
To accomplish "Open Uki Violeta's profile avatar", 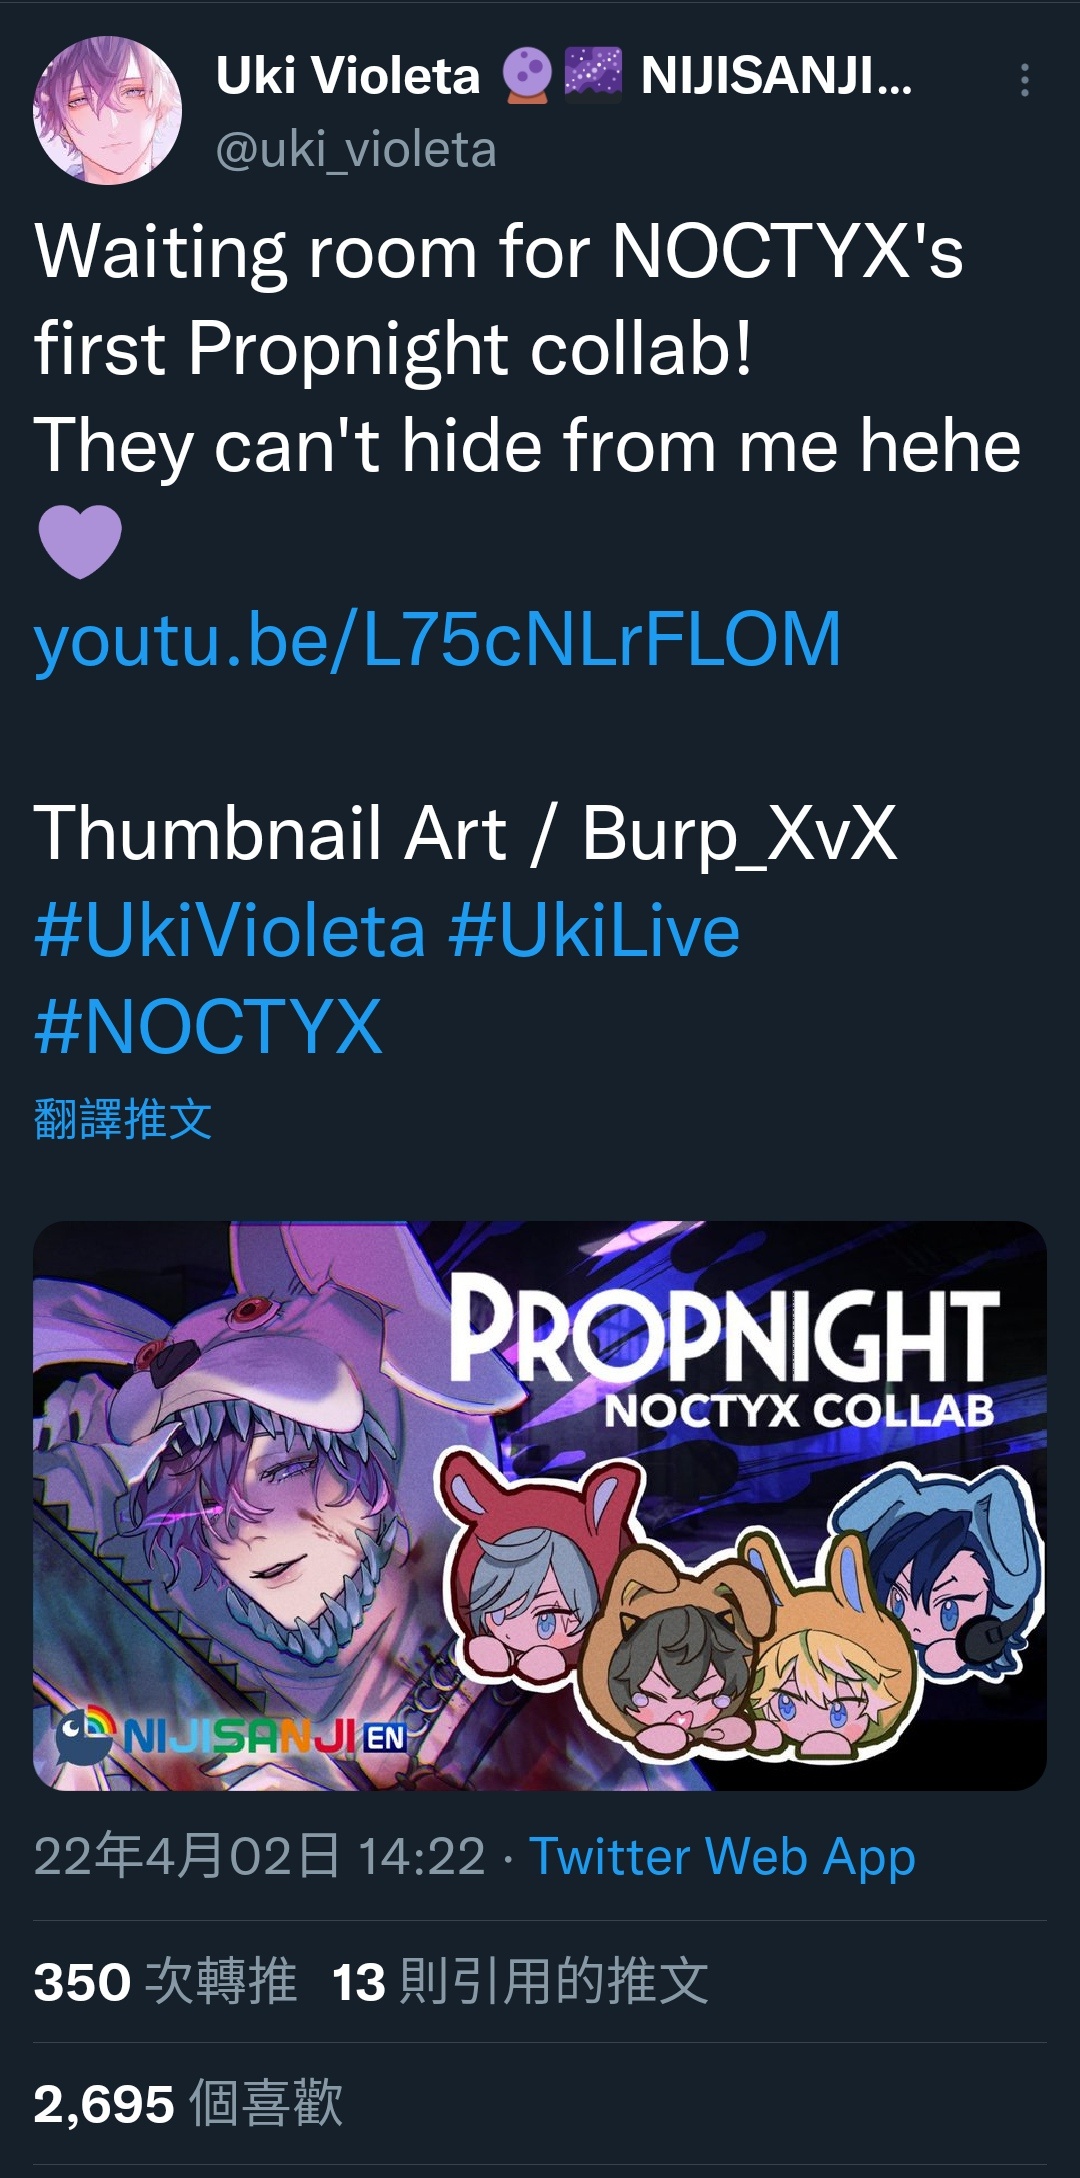I will 108,110.
